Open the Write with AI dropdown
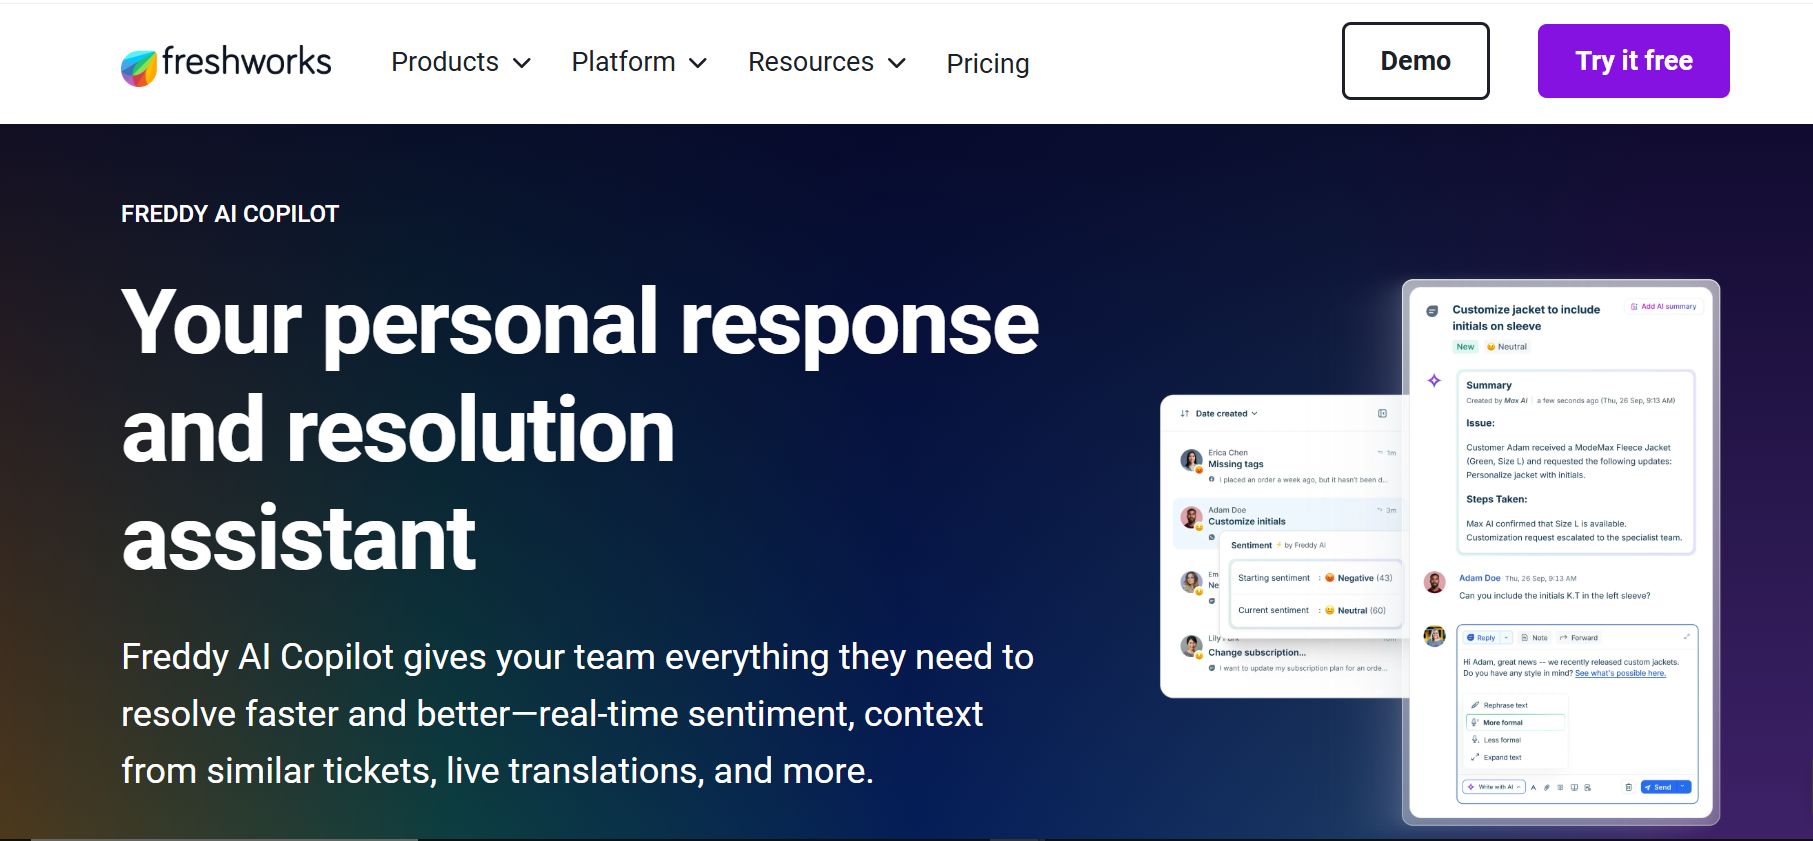Screen dimensions: 1813x841 click(x=1494, y=787)
